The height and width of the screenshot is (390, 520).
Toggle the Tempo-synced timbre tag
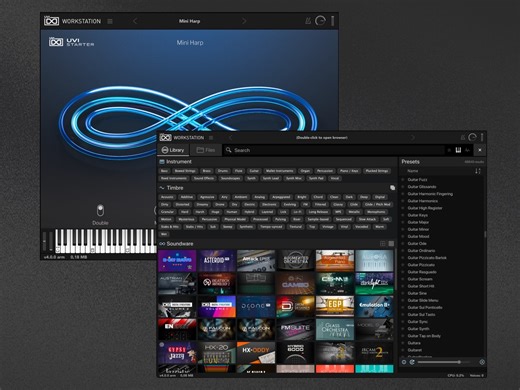point(271,227)
